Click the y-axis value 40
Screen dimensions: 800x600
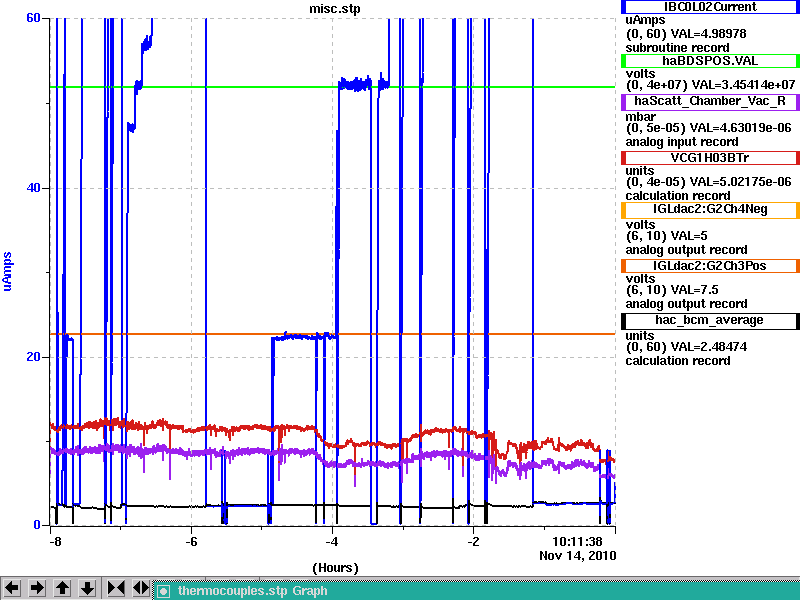pyautogui.click(x=33, y=188)
